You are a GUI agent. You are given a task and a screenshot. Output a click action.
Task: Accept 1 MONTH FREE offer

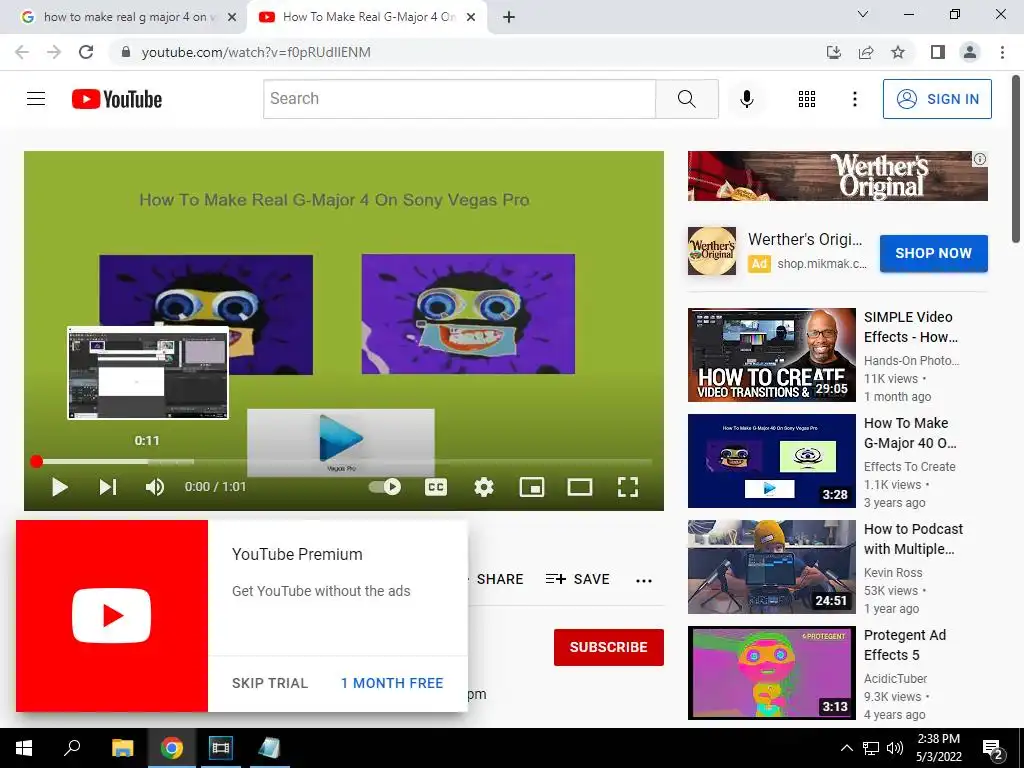392,683
